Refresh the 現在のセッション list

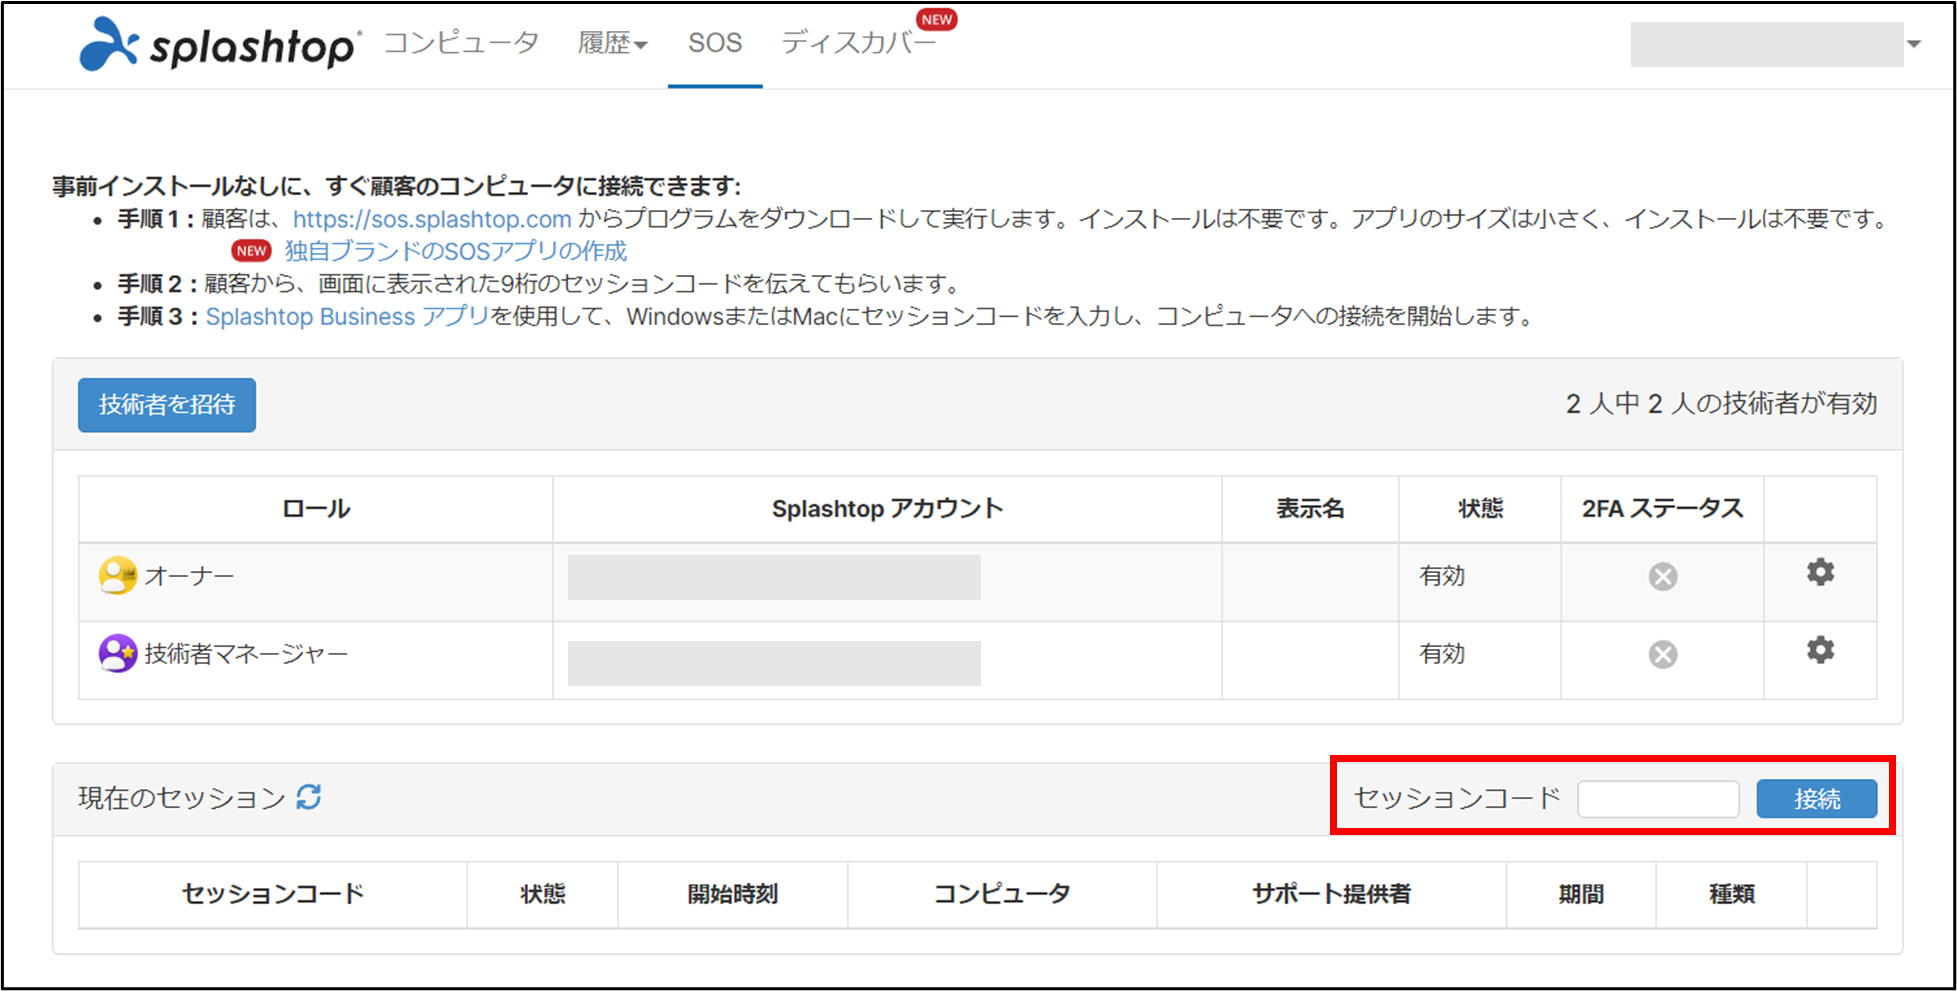[309, 797]
